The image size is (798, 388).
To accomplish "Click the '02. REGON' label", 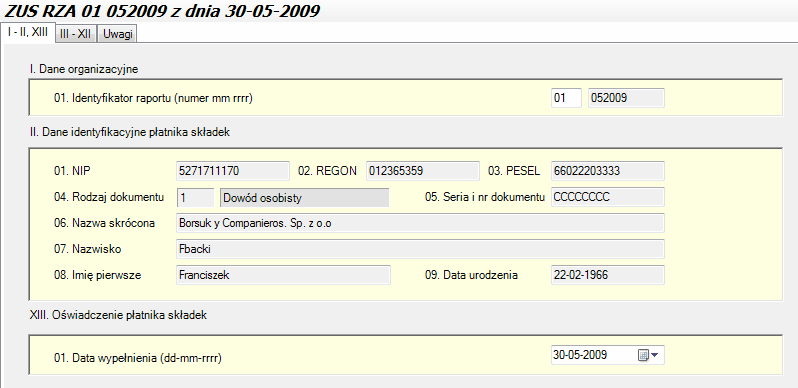I will pyautogui.click(x=327, y=171).
